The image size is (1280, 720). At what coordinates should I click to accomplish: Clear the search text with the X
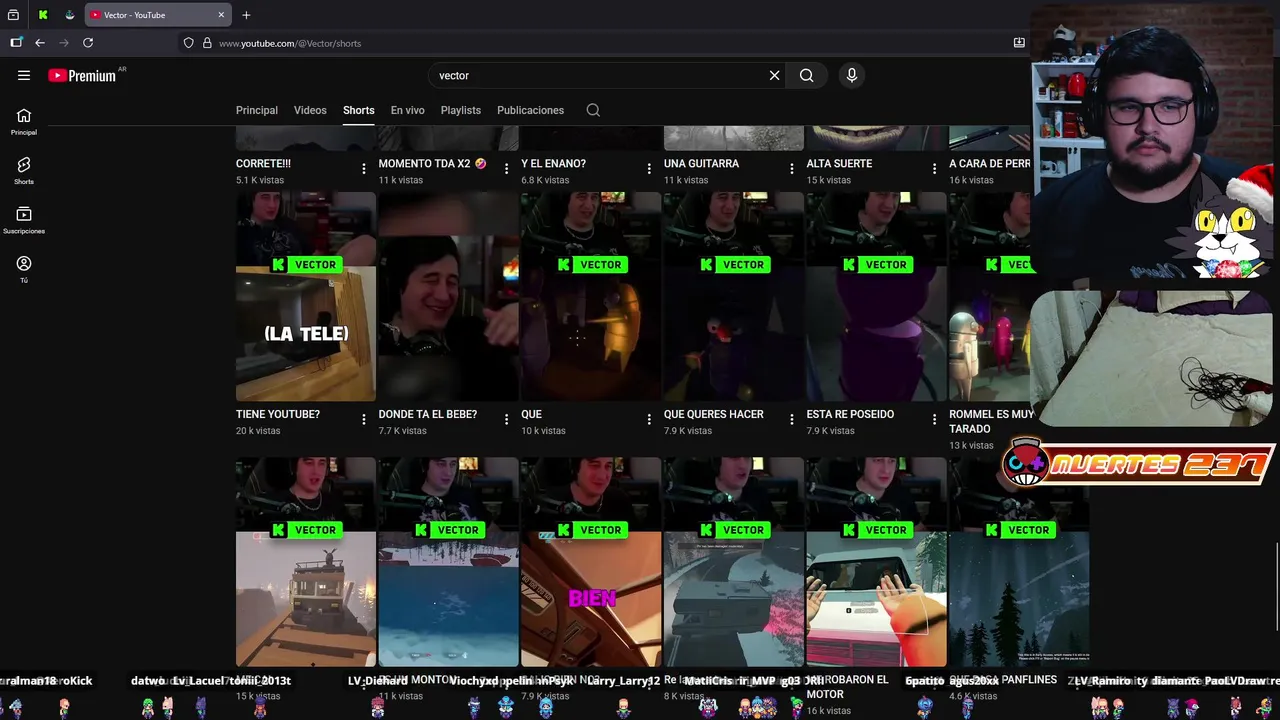pyautogui.click(x=774, y=75)
